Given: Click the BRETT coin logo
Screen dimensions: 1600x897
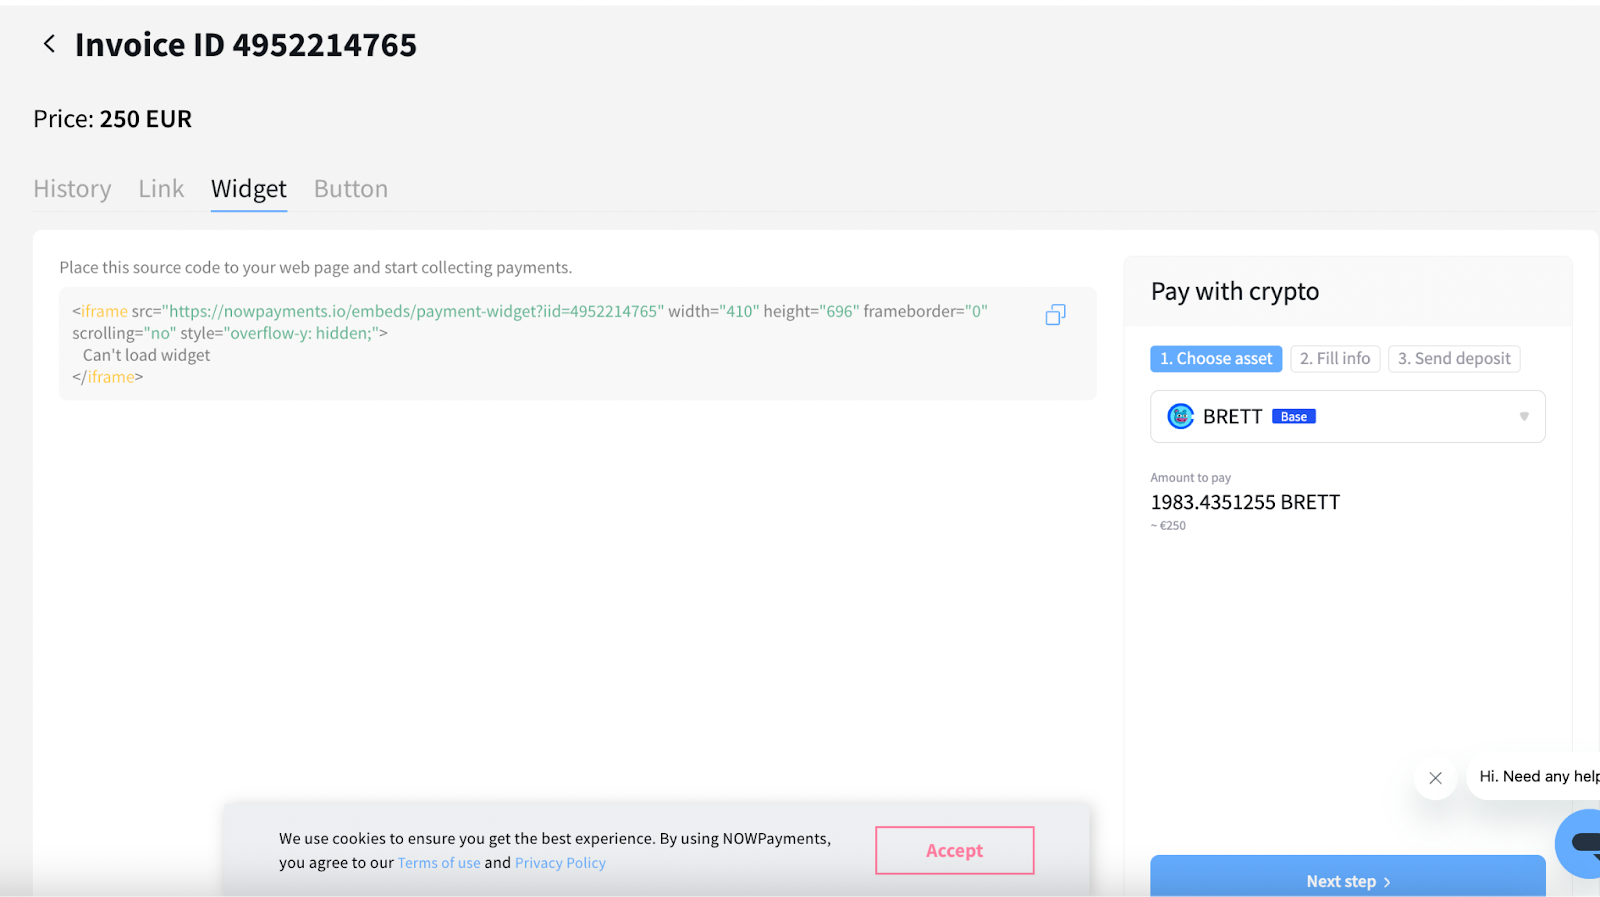Looking at the screenshot, I should pyautogui.click(x=1181, y=416).
